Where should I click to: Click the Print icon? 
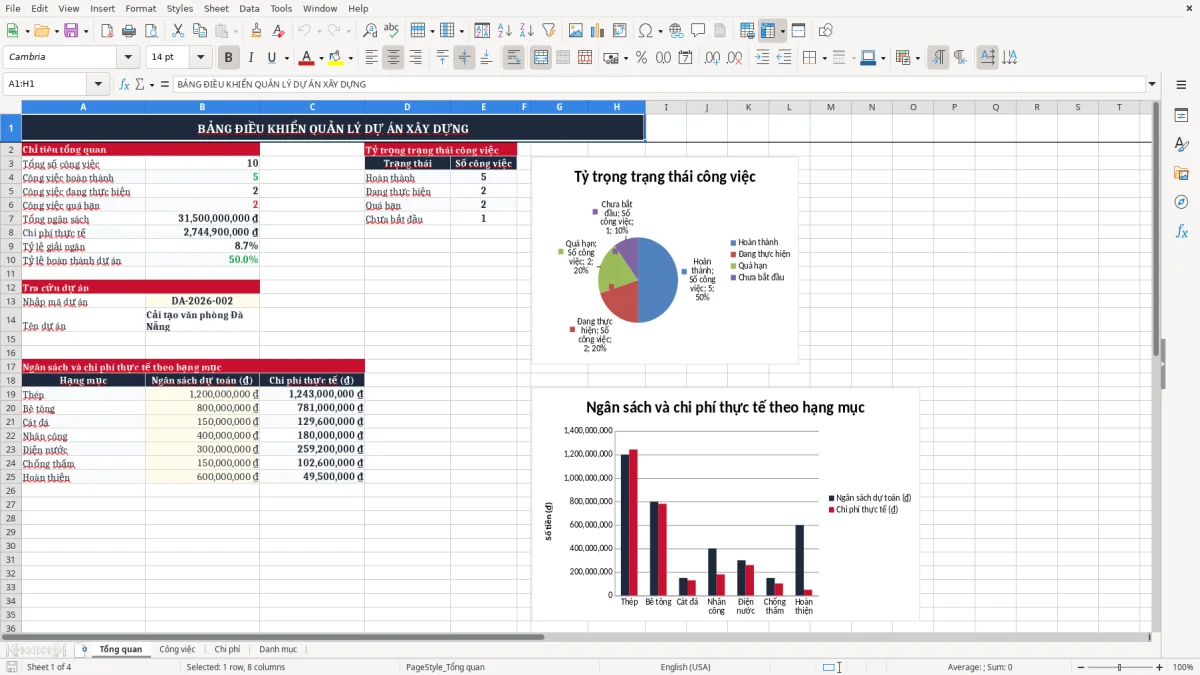pos(129,31)
